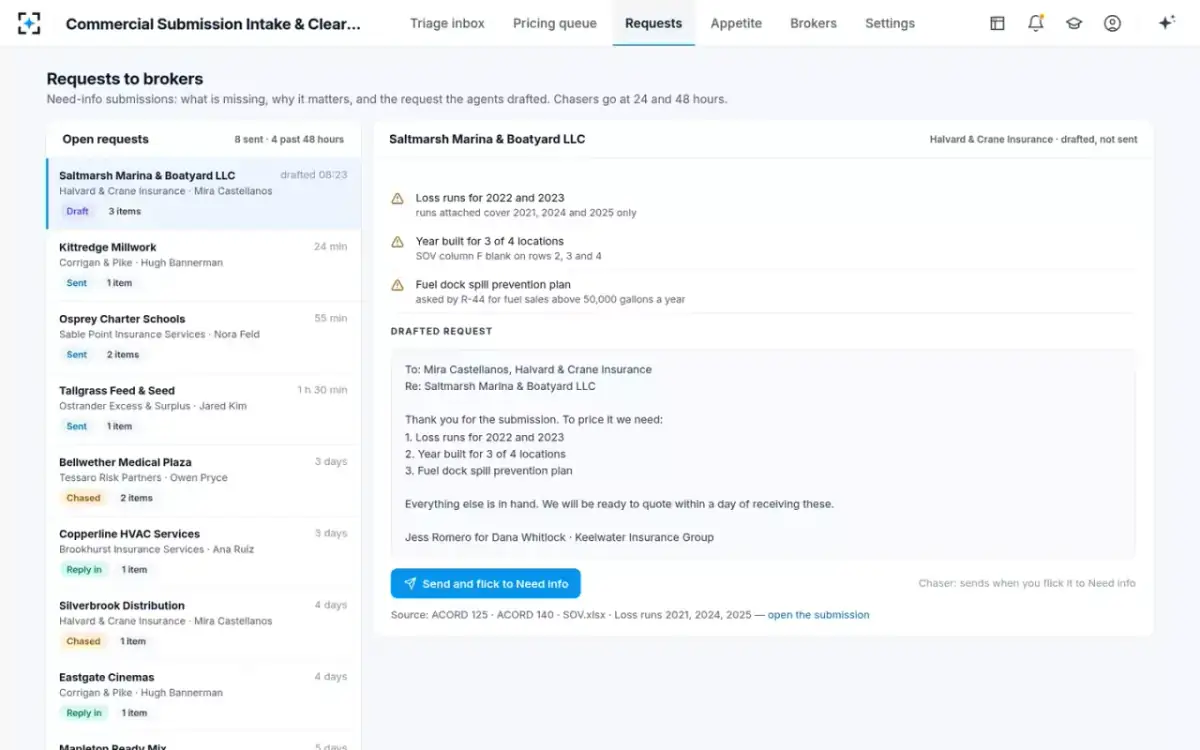
Task: Open the Eastgate Cinemas request
Action: [204, 697]
